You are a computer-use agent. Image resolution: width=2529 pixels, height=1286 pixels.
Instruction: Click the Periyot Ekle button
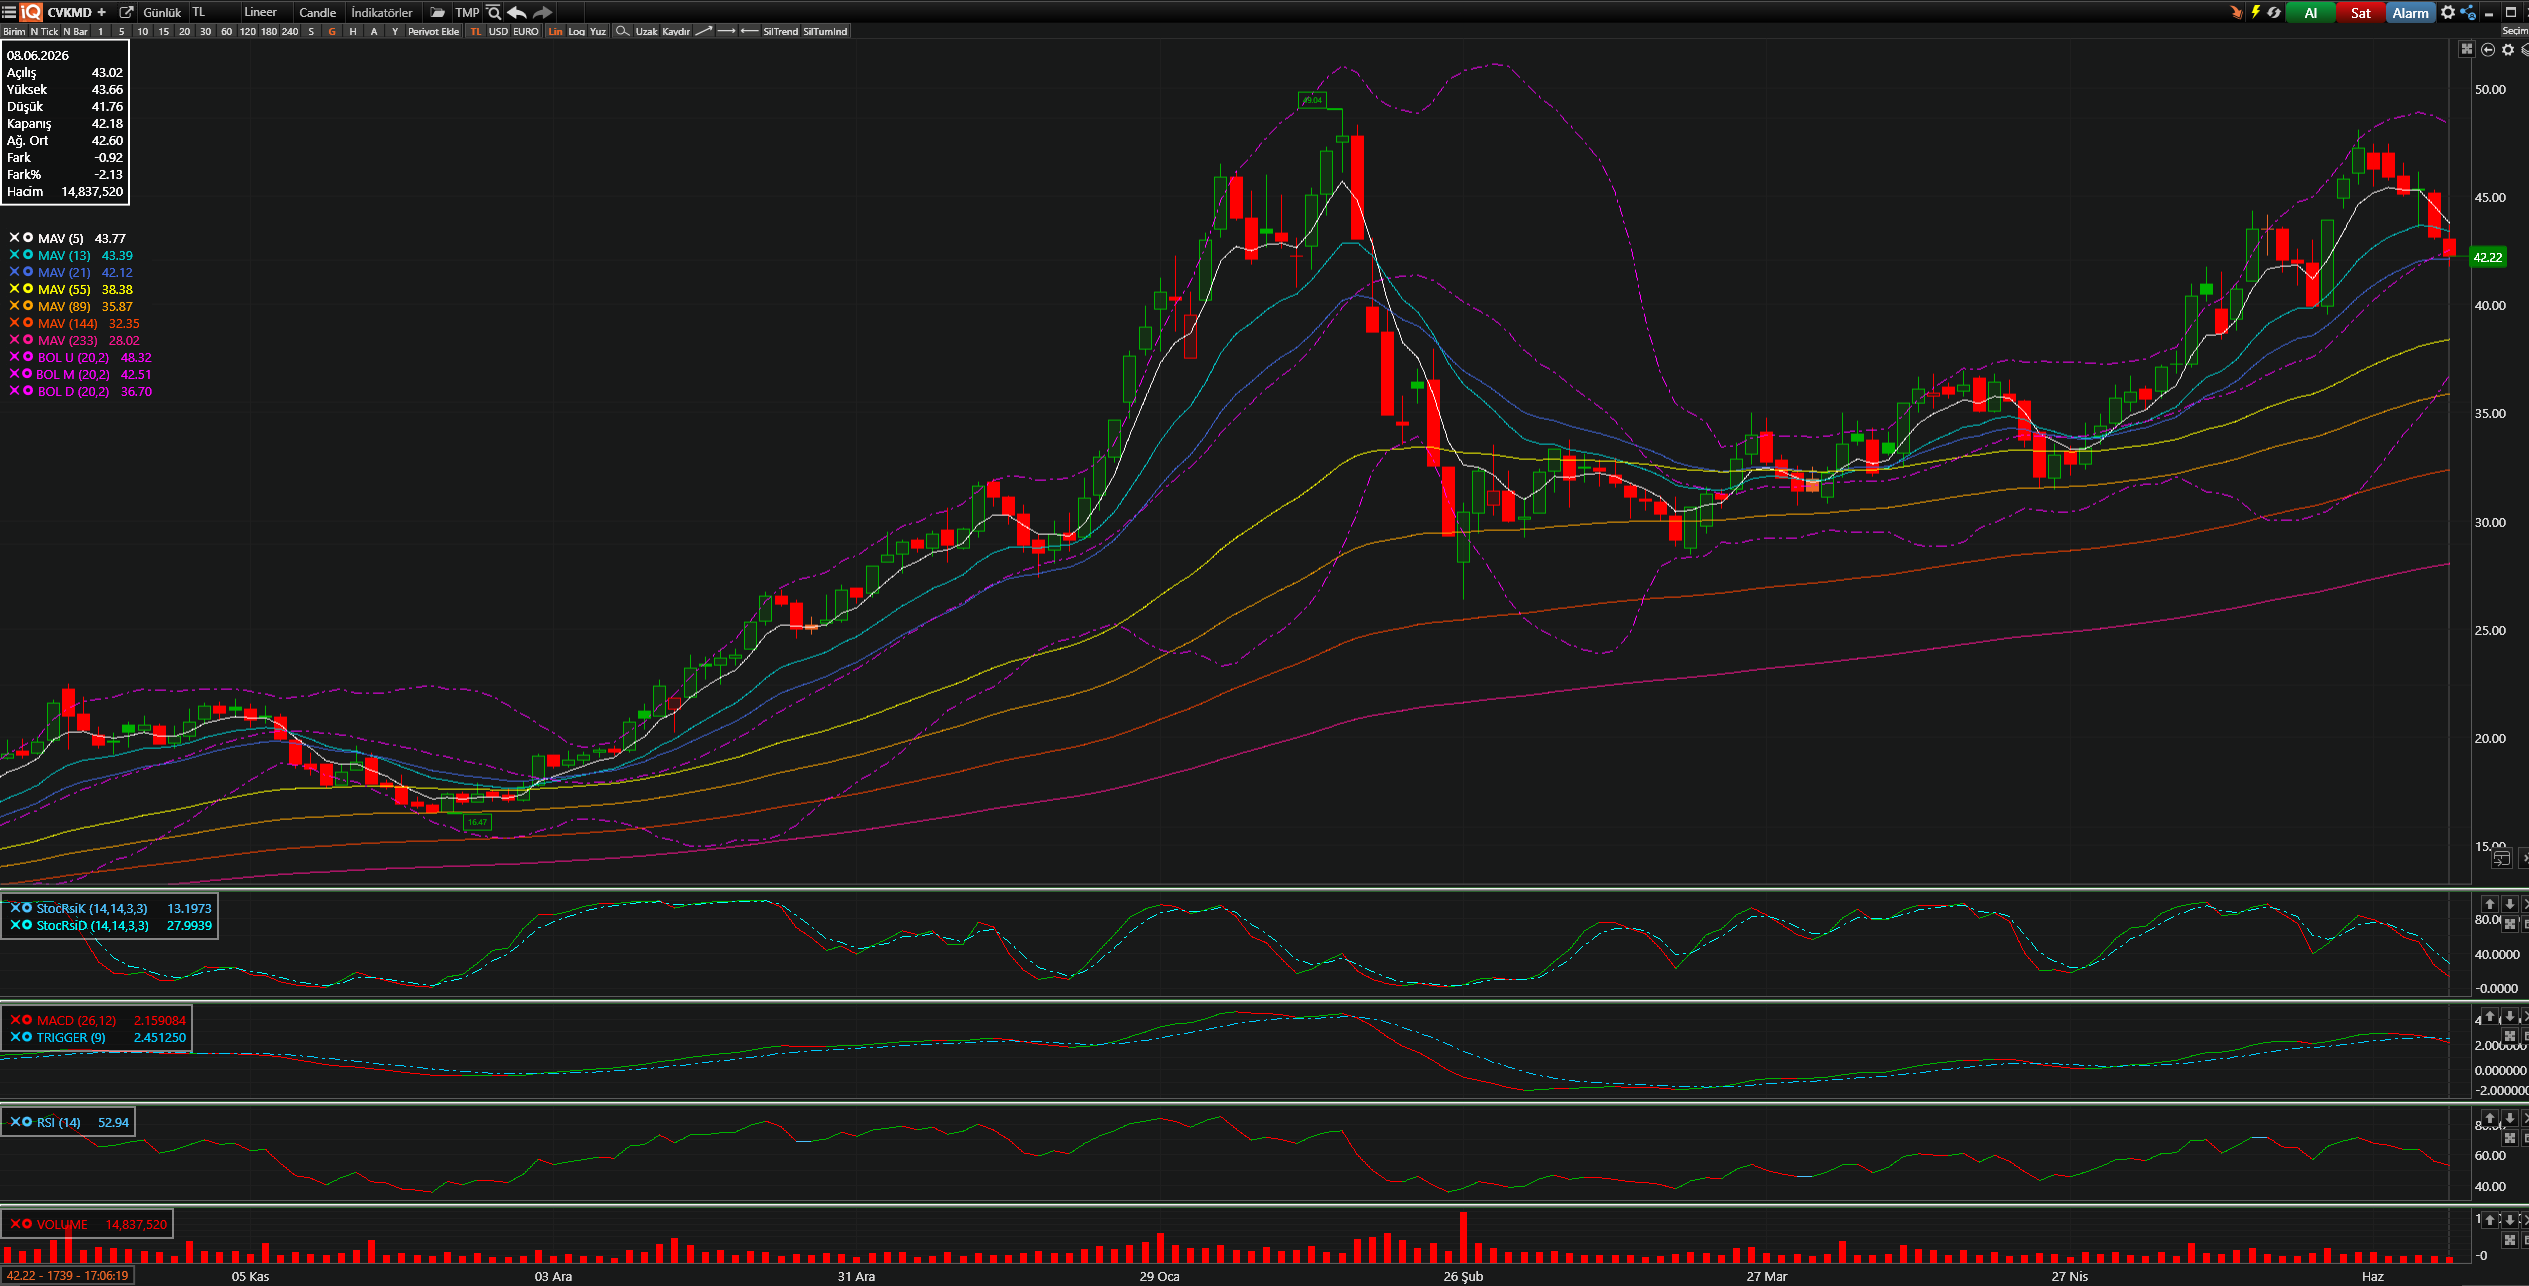click(434, 31)
